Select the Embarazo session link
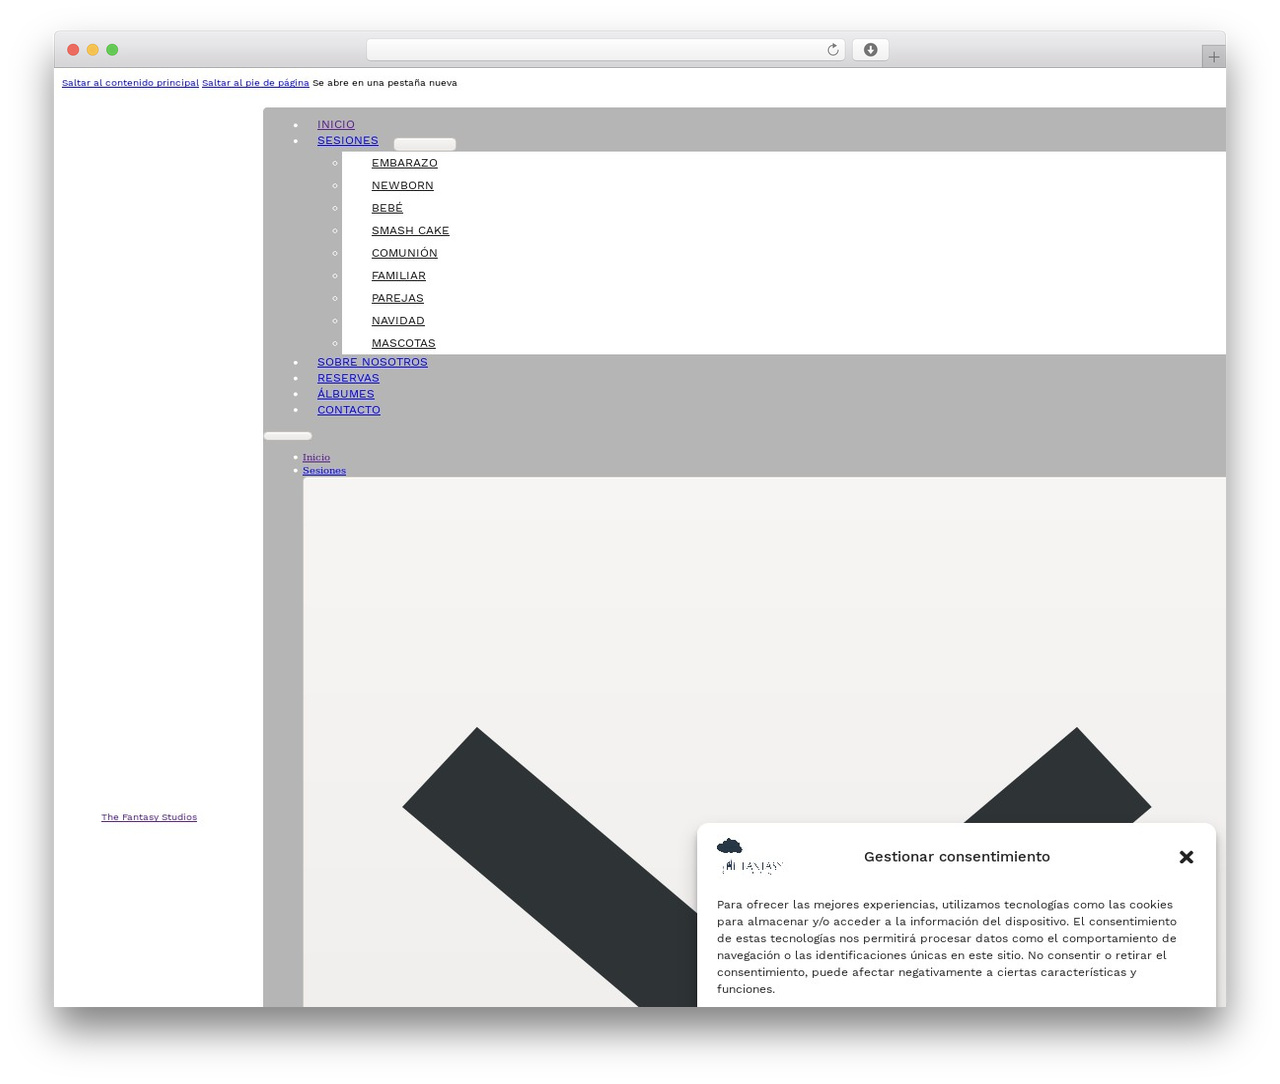 (404, 163)
